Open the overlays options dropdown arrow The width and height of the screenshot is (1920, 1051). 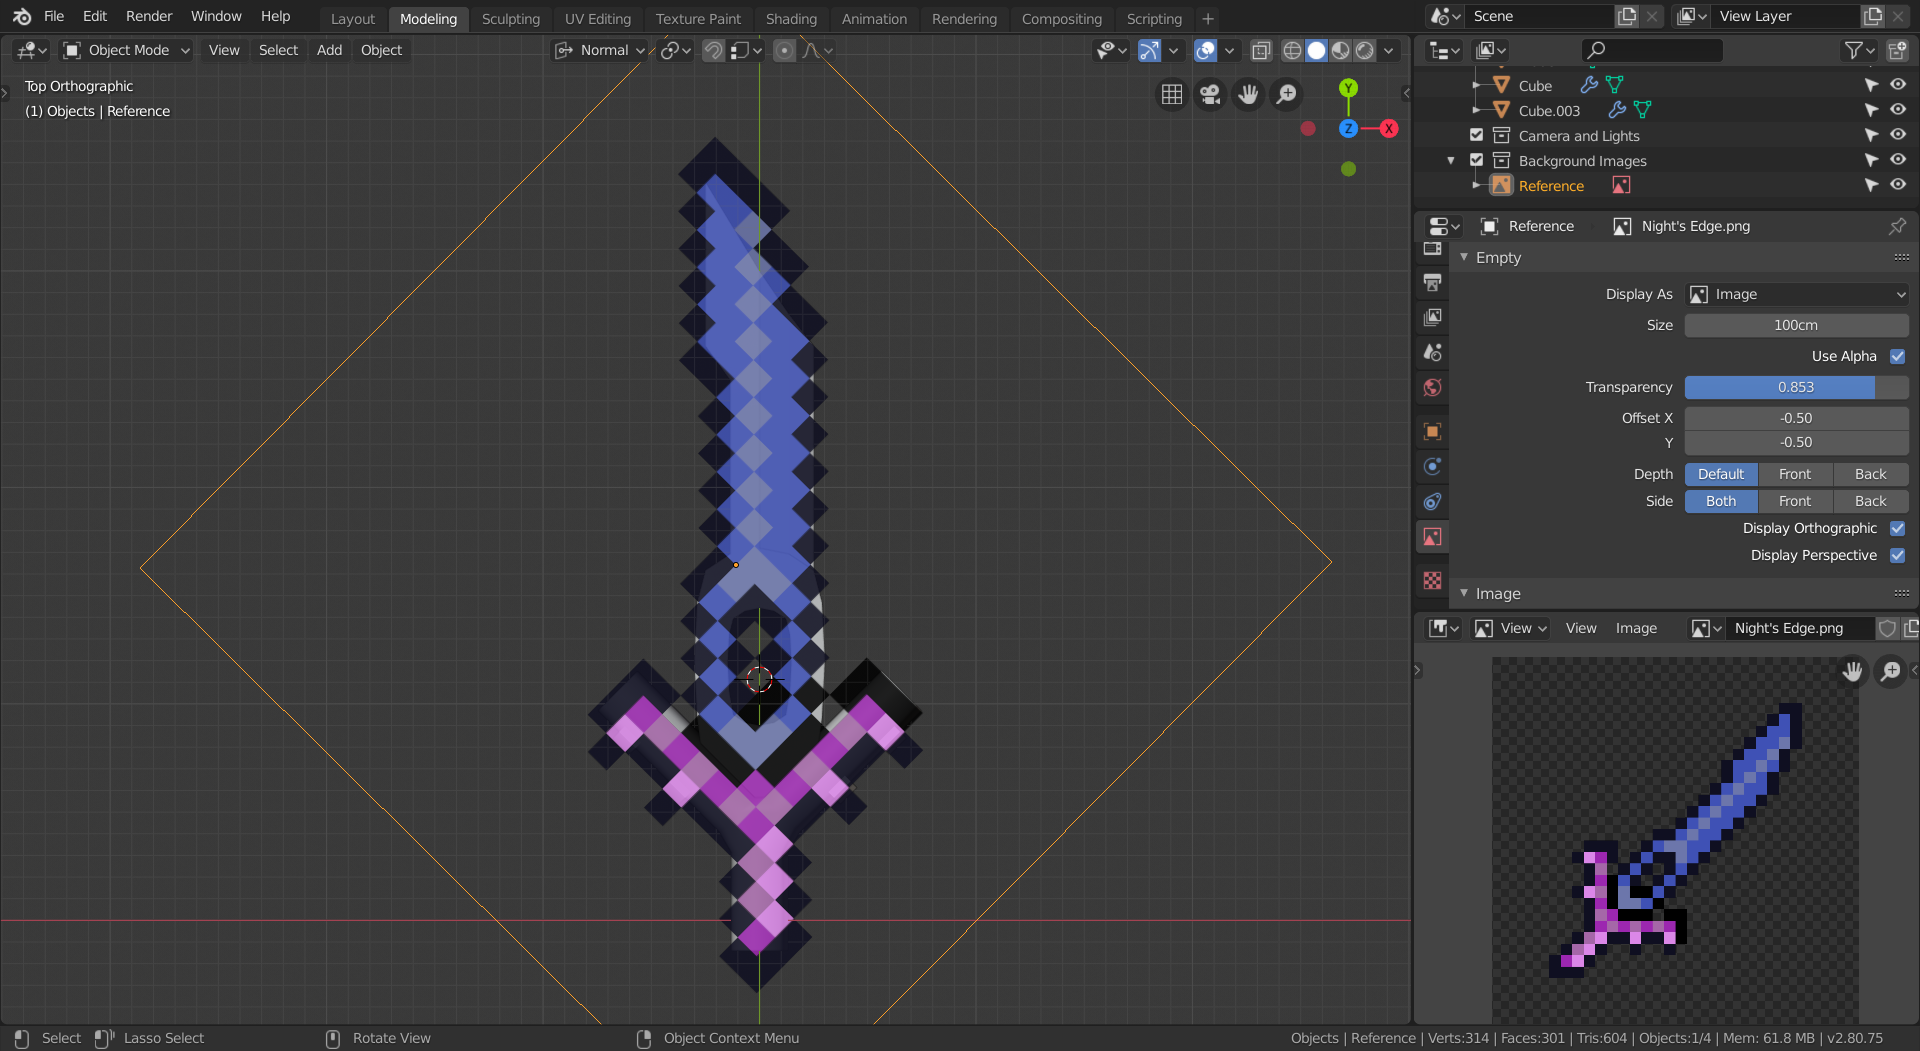point(1229,50)
